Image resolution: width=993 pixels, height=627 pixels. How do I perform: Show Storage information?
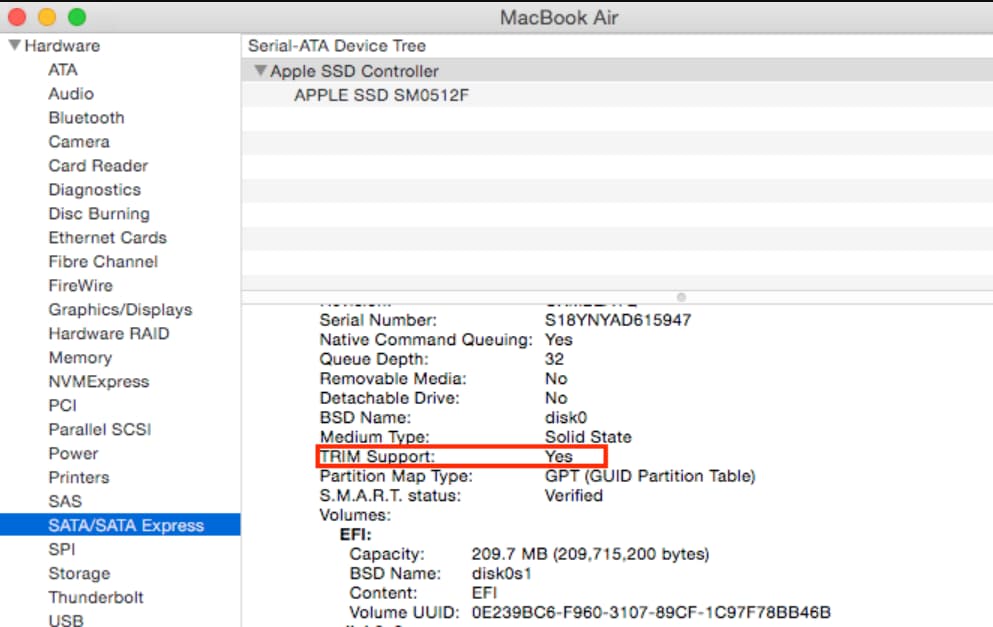pyautogui.click(x=79, y=574)
